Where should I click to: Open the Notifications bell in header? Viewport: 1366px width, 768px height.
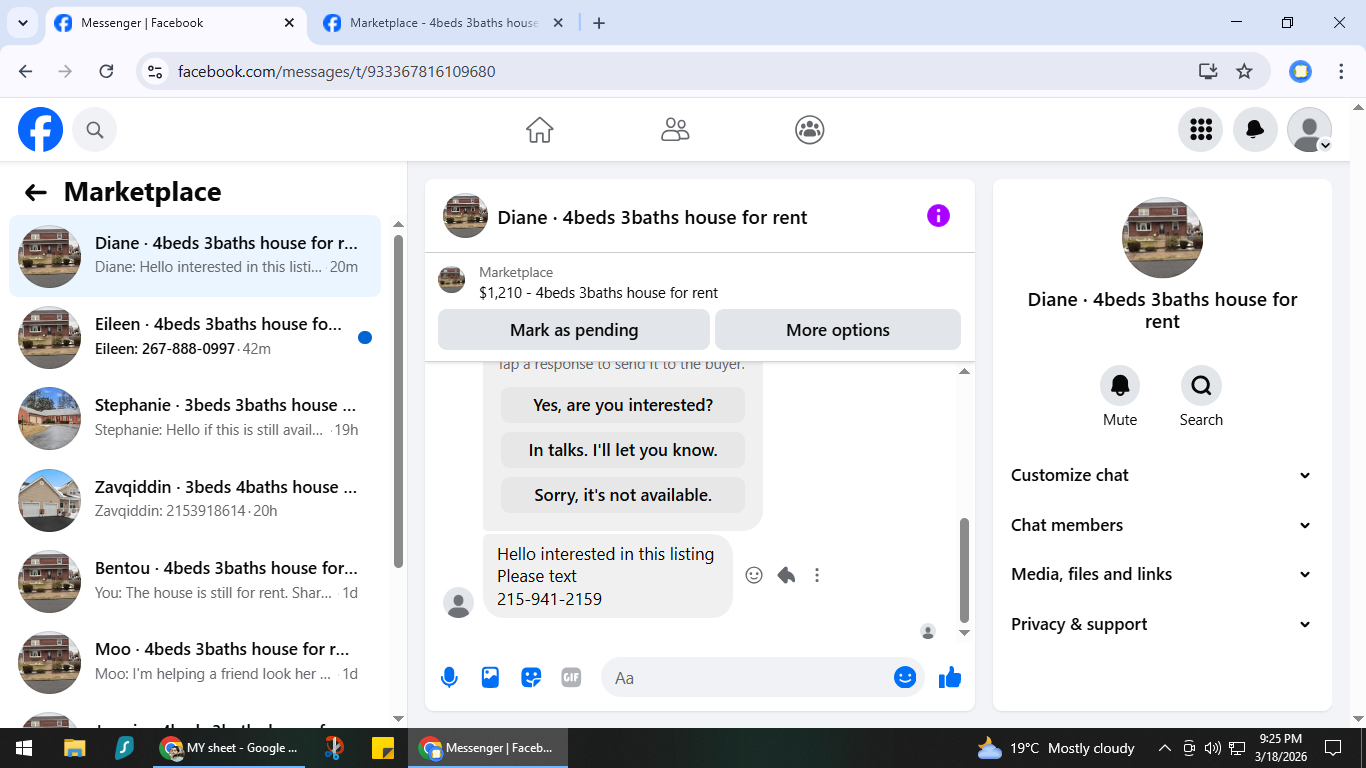[1255, 130]
